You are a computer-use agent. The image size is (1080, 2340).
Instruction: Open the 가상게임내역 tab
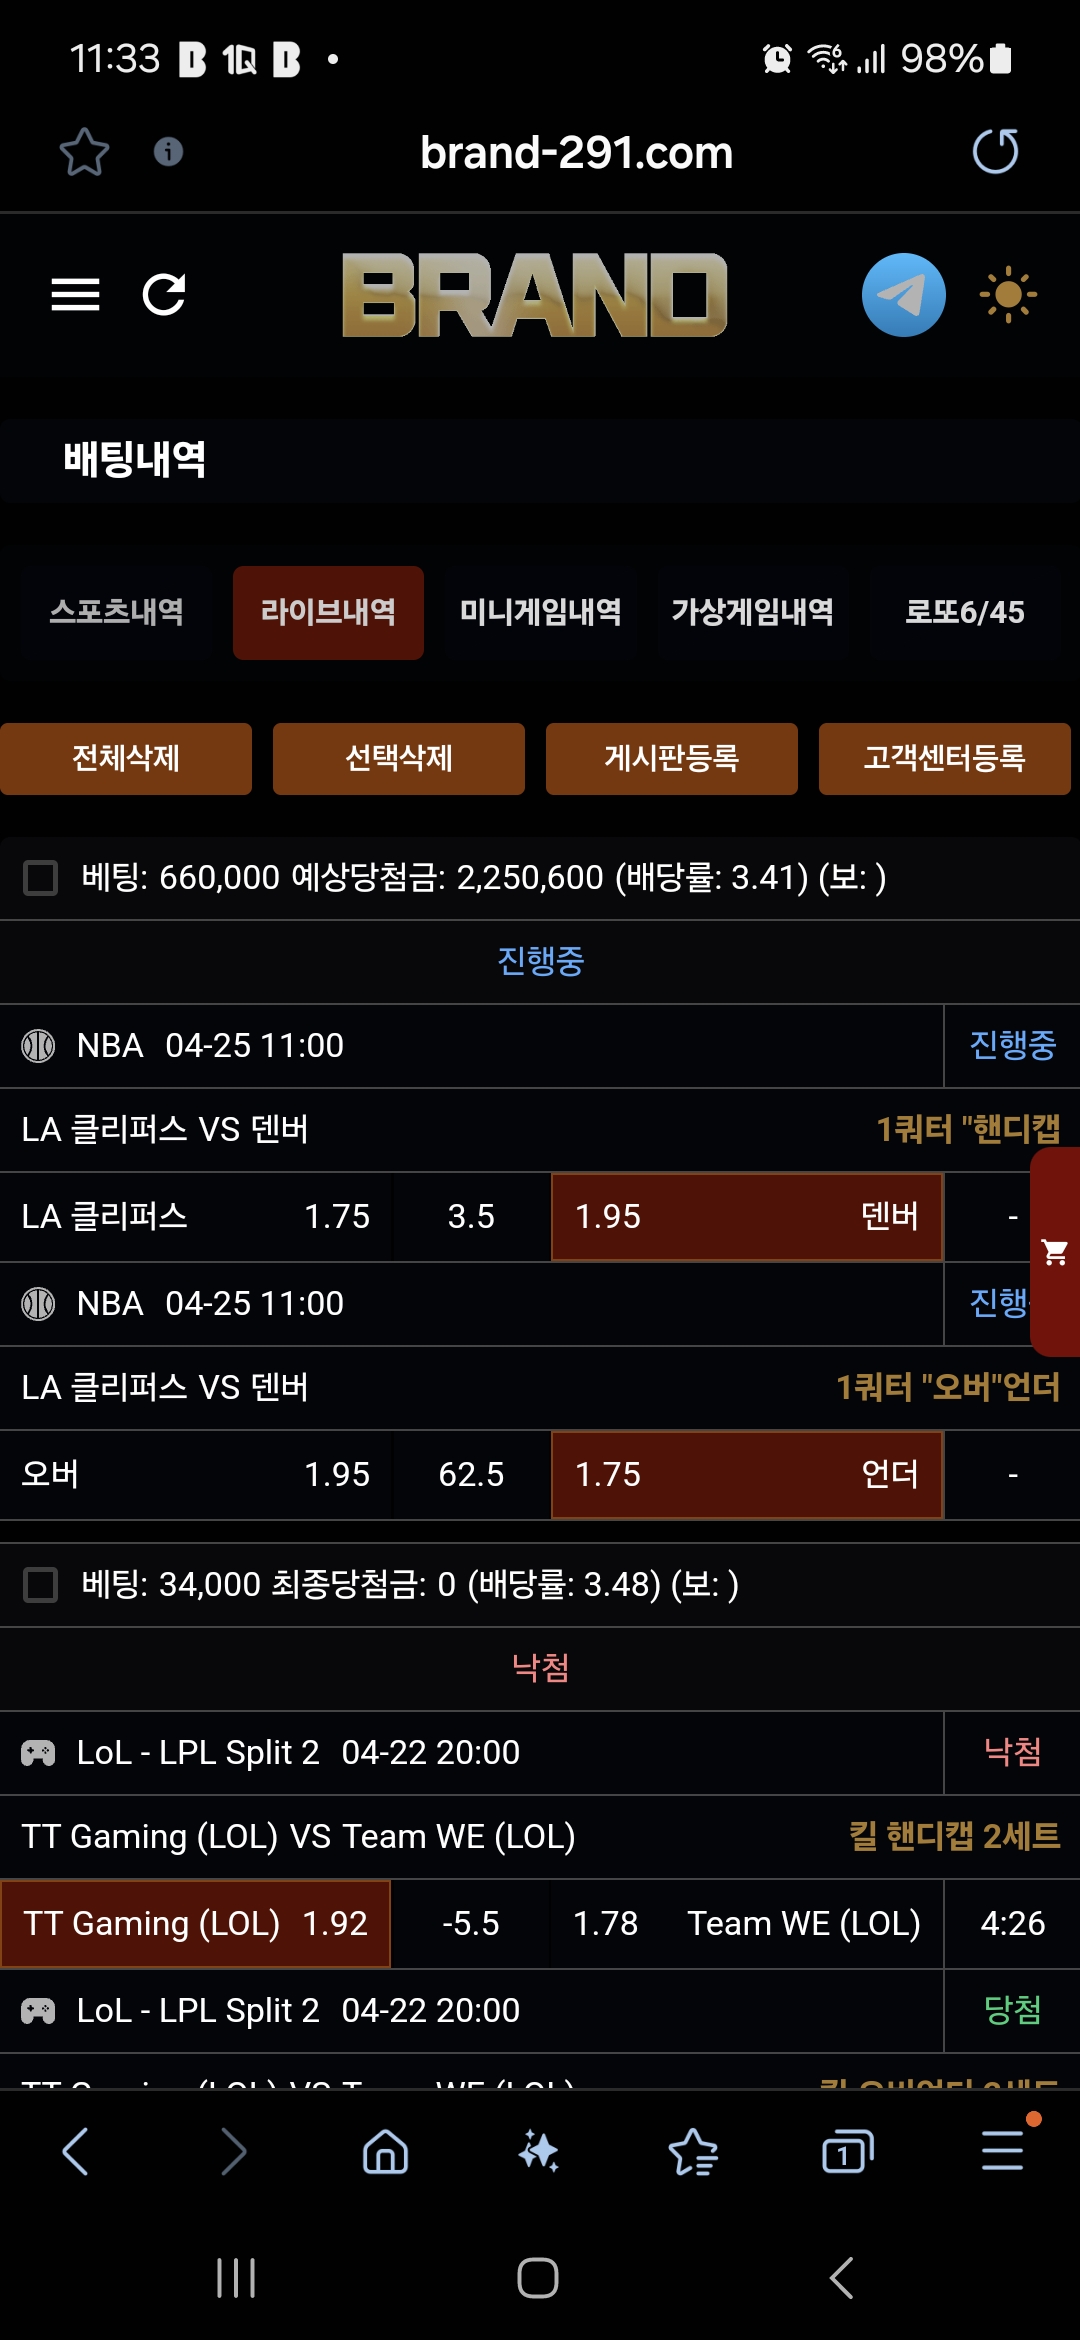[x=752, y=612]
